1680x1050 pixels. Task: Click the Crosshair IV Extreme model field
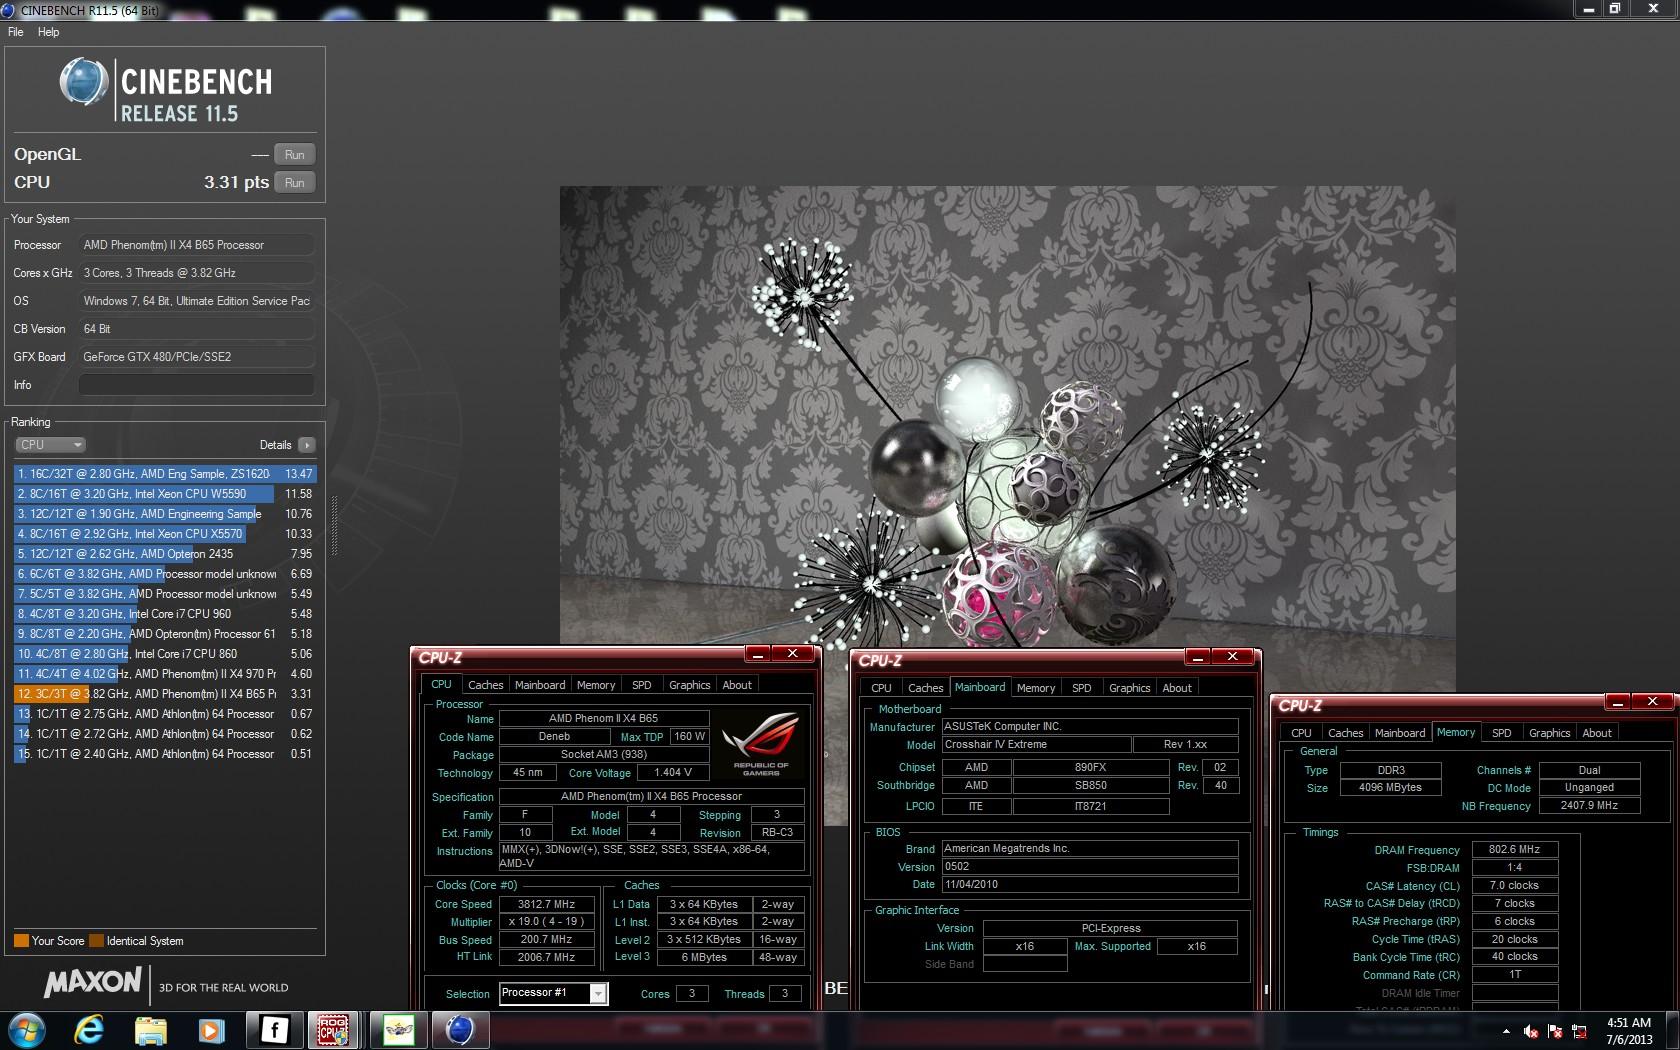[1035, 745]
